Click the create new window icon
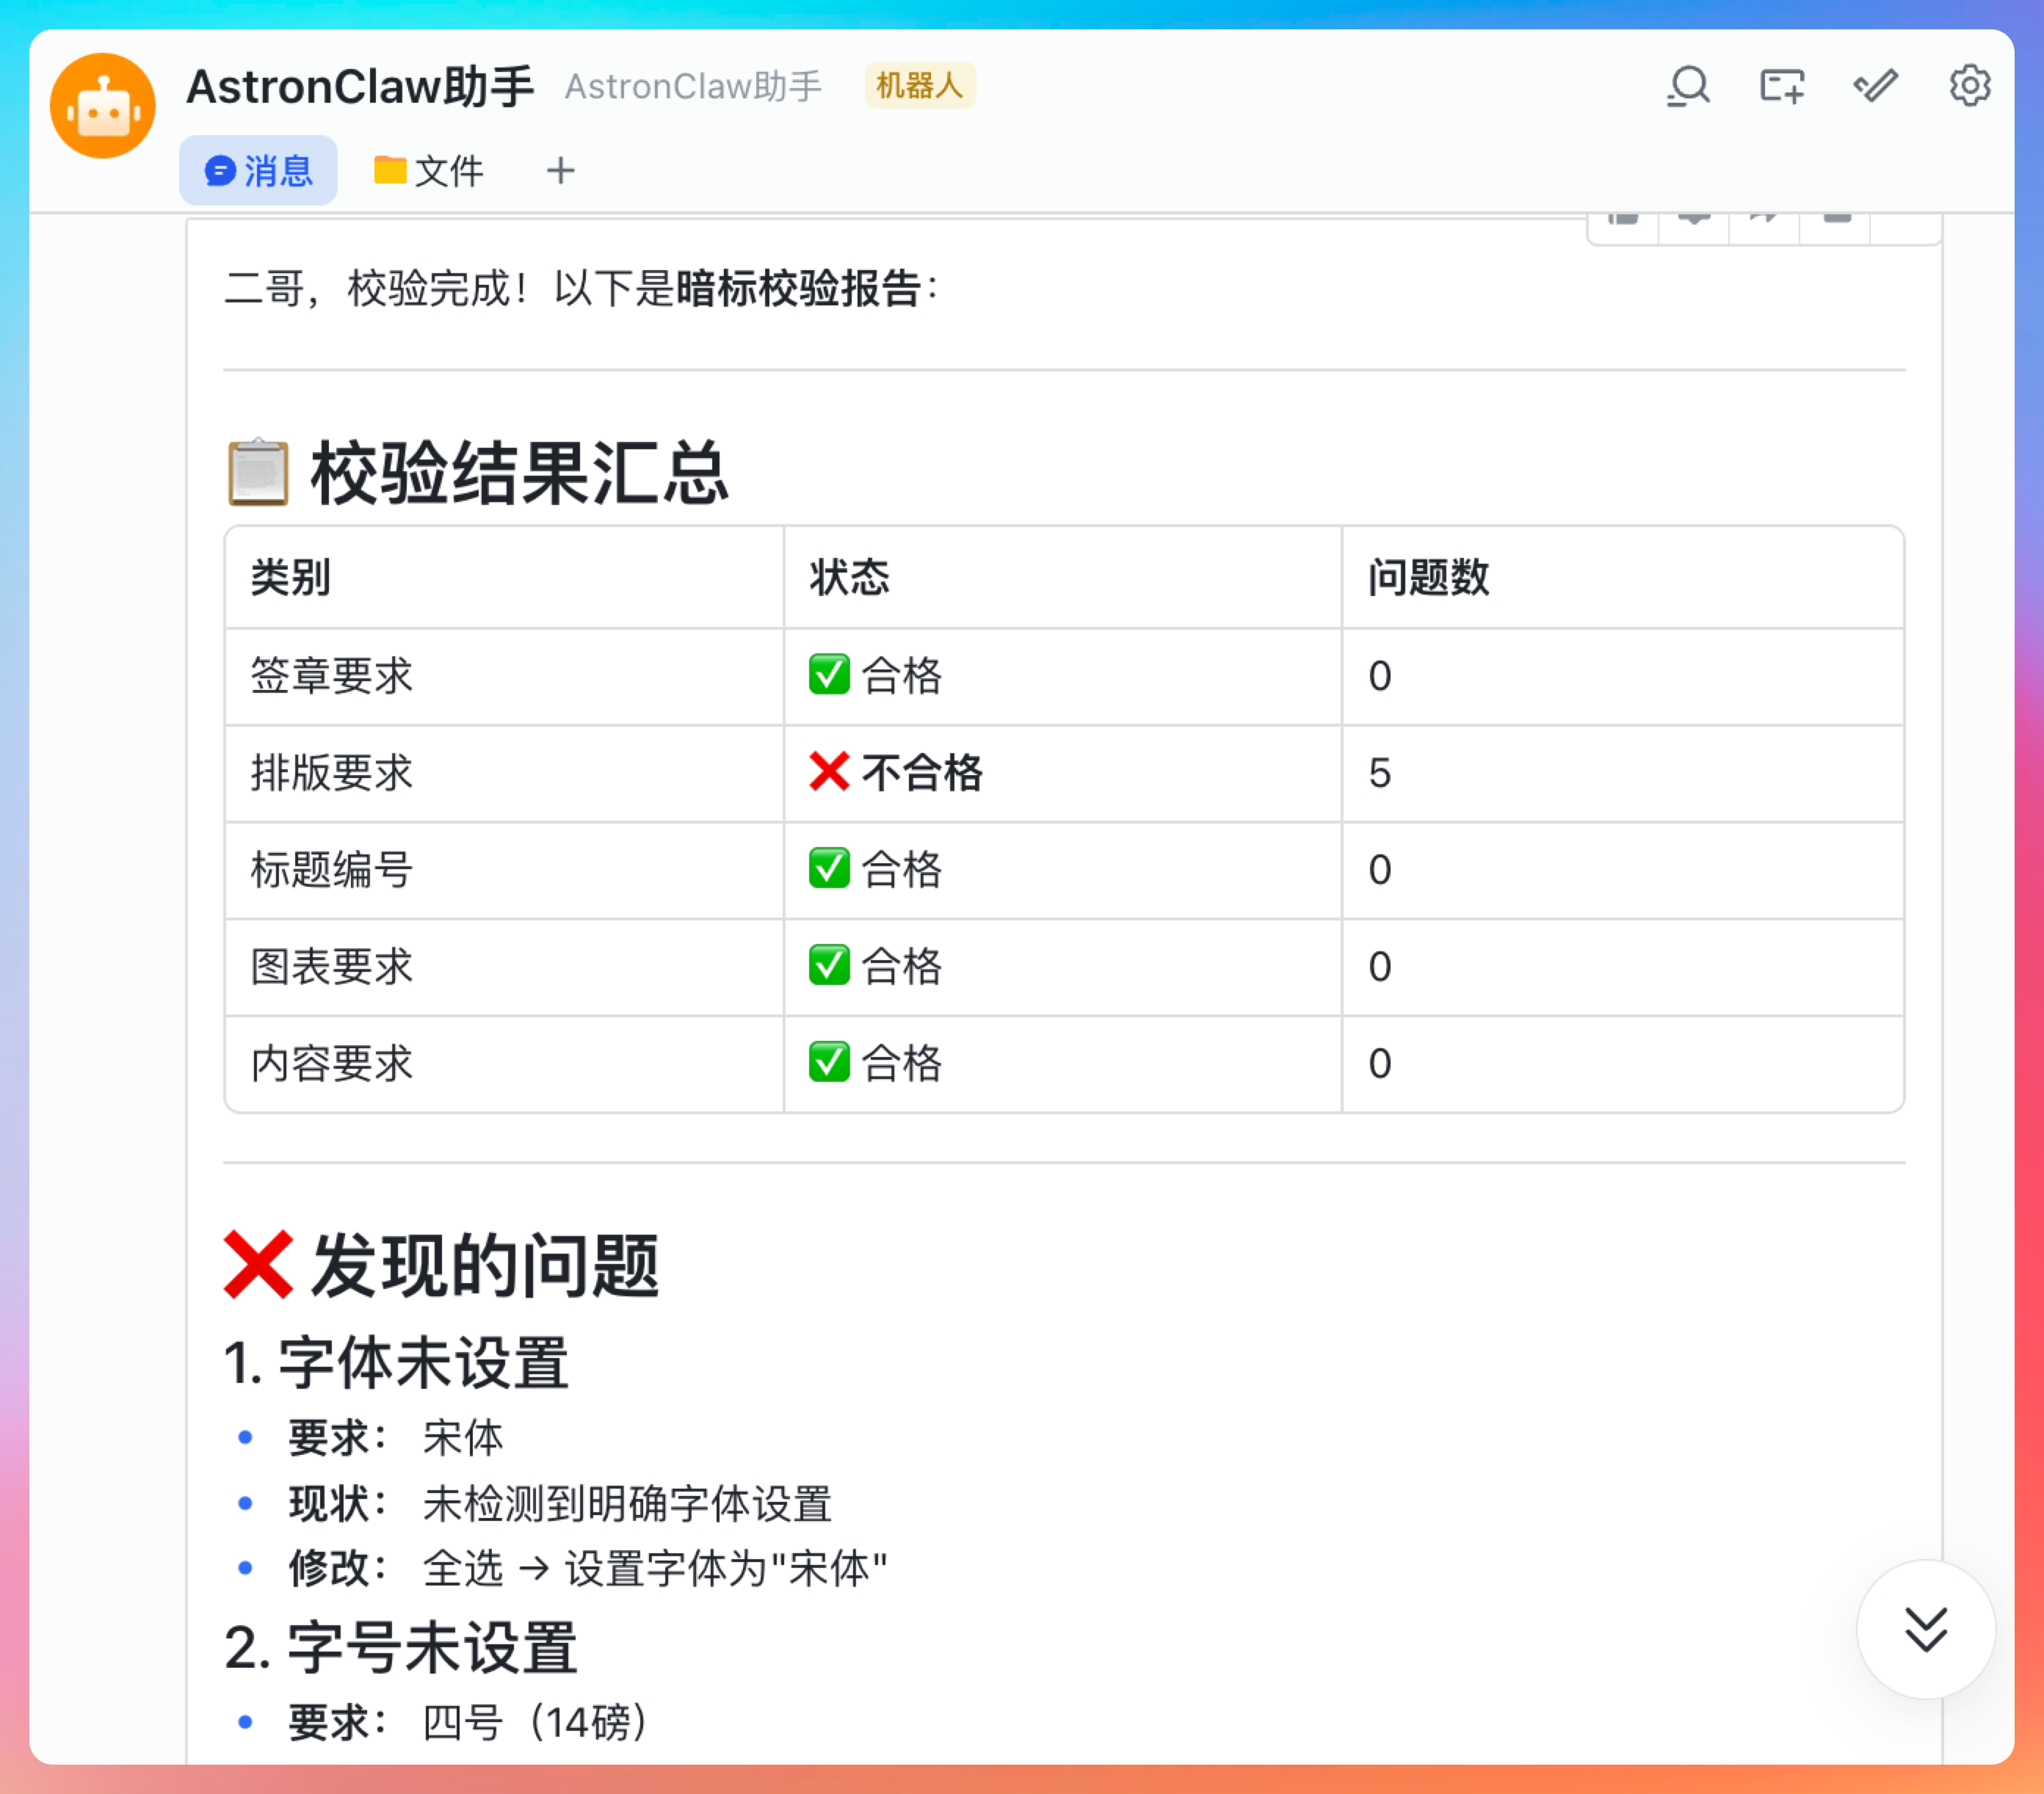 [x=1782, y=86]
